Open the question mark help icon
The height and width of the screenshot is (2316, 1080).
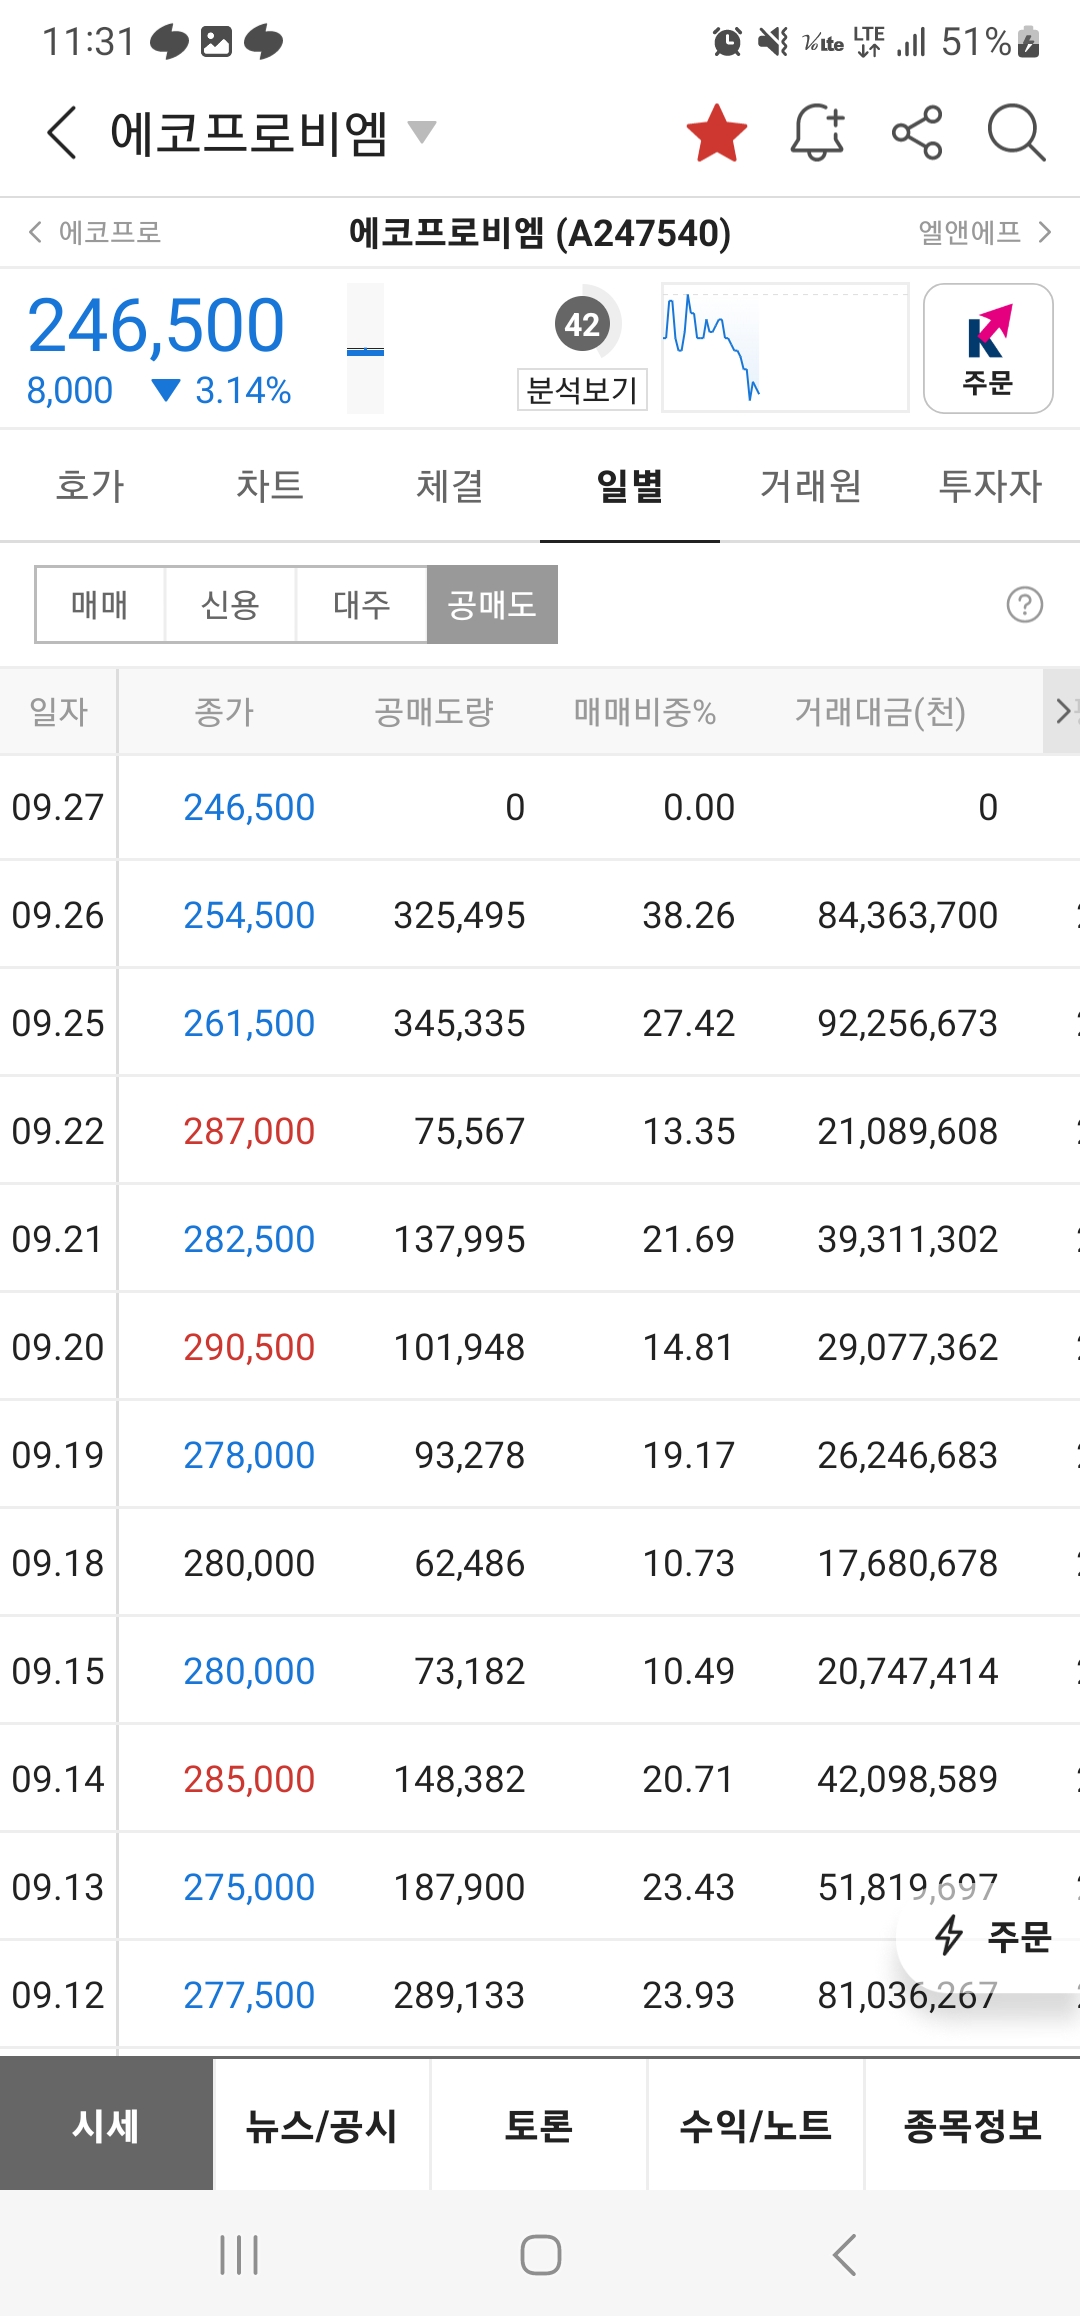tap(1025, 605)
